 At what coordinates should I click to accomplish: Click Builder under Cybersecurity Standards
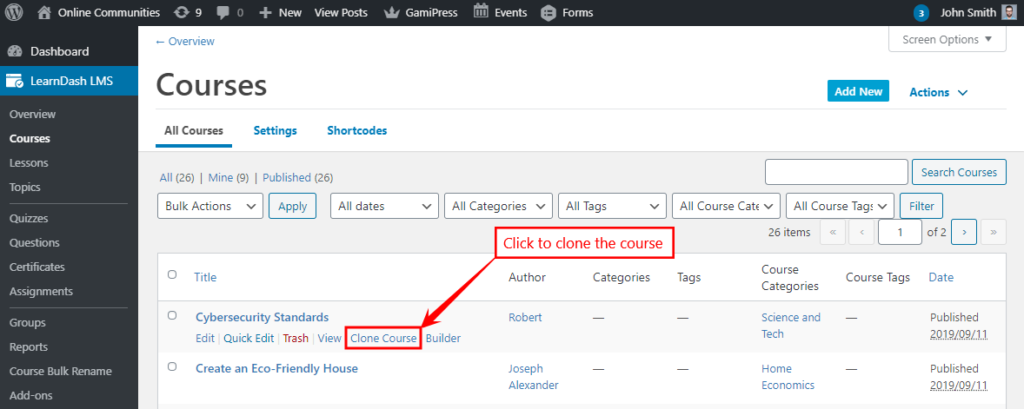[443, 338]
